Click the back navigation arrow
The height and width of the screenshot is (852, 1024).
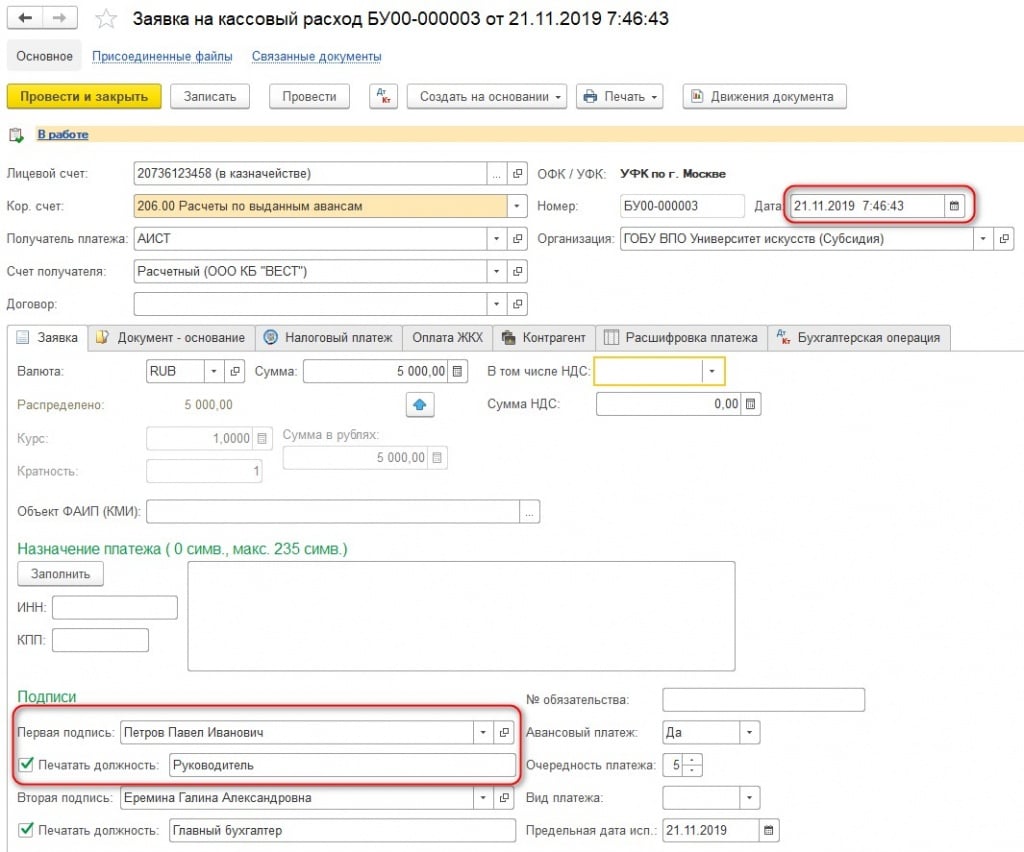click(x=25, y=19)
